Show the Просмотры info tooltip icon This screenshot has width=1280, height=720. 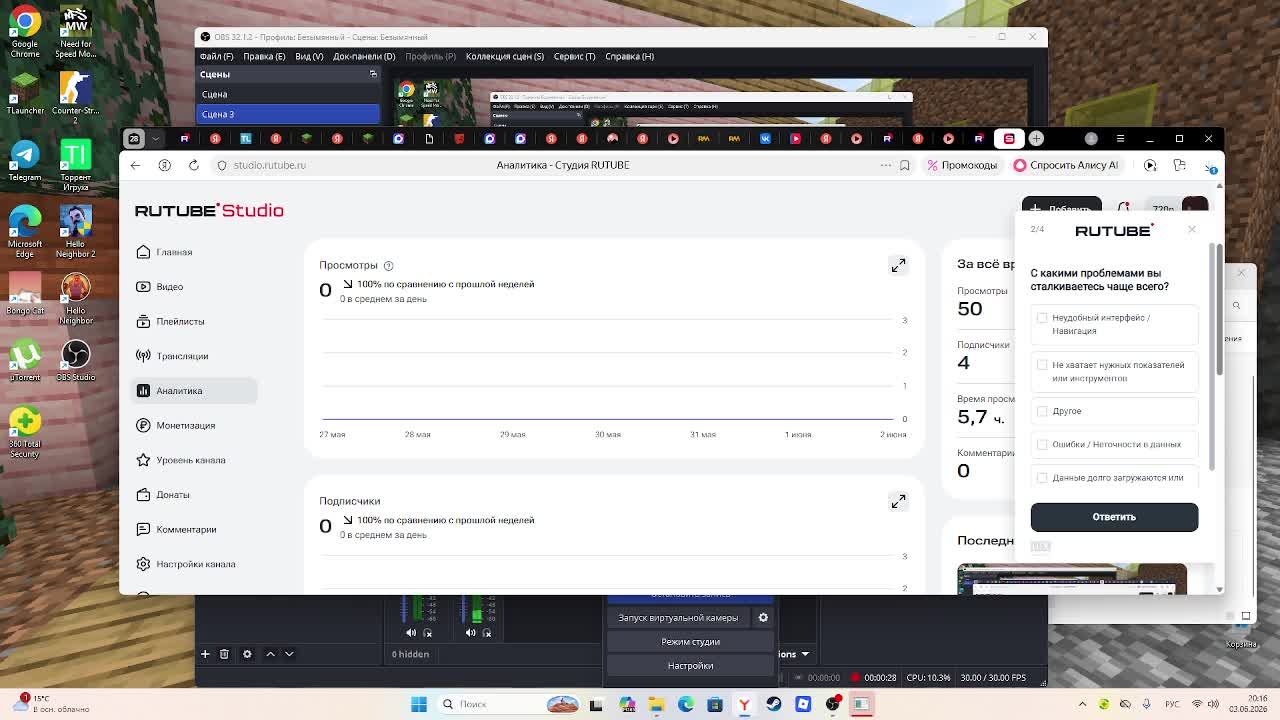[x=388, y=265]
